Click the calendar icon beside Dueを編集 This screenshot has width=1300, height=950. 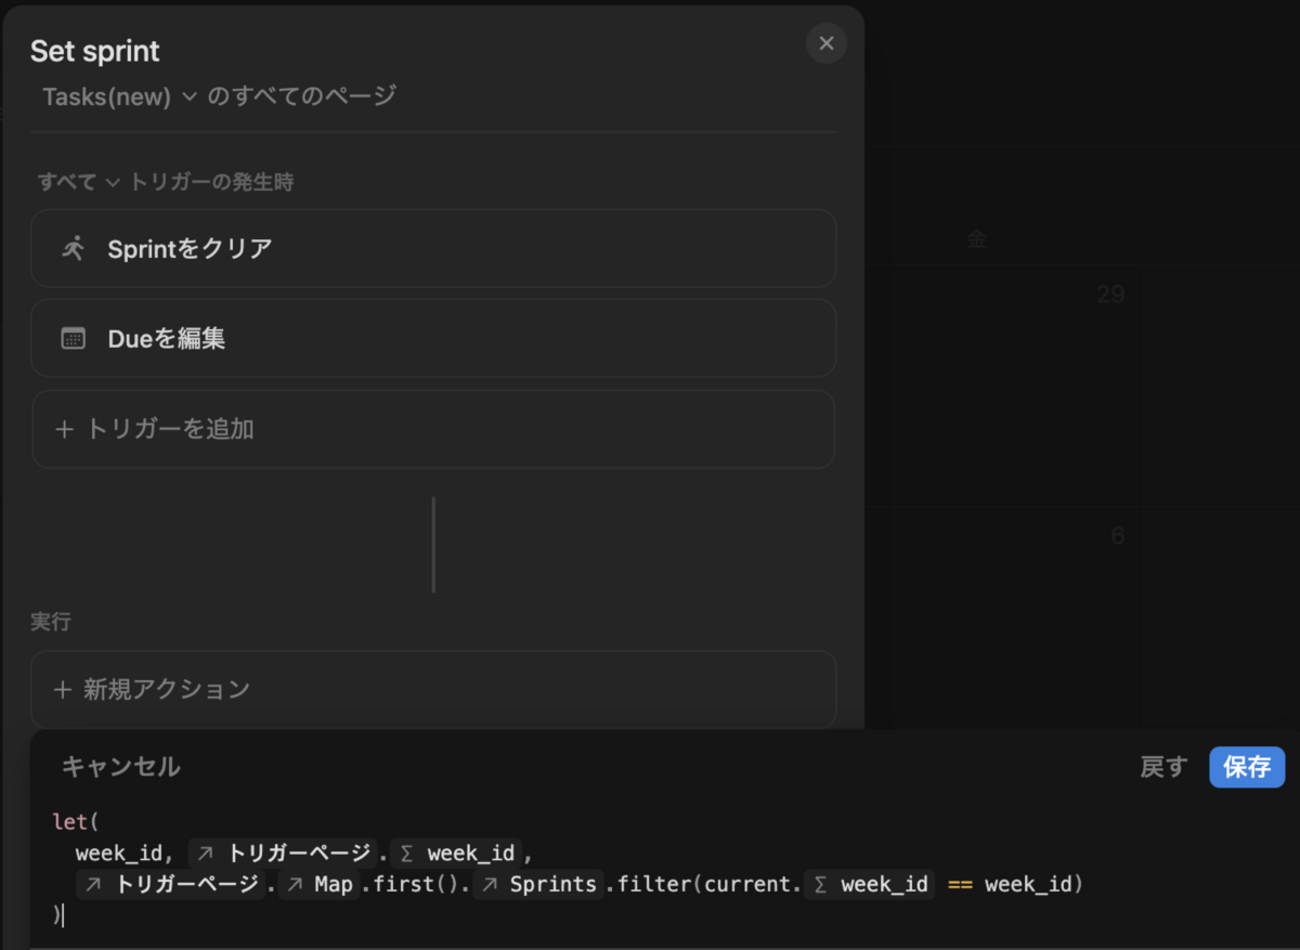pyautogui.click(x=73, y=338)
